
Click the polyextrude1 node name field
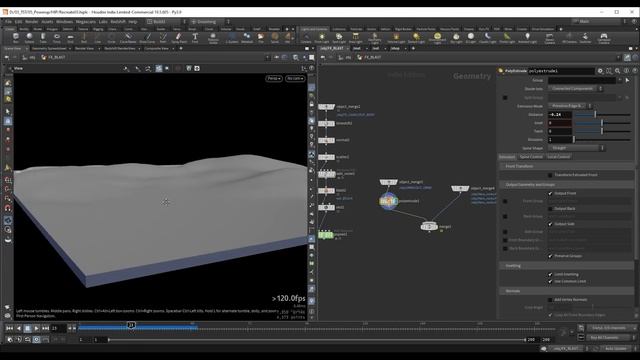click(561, 71)
